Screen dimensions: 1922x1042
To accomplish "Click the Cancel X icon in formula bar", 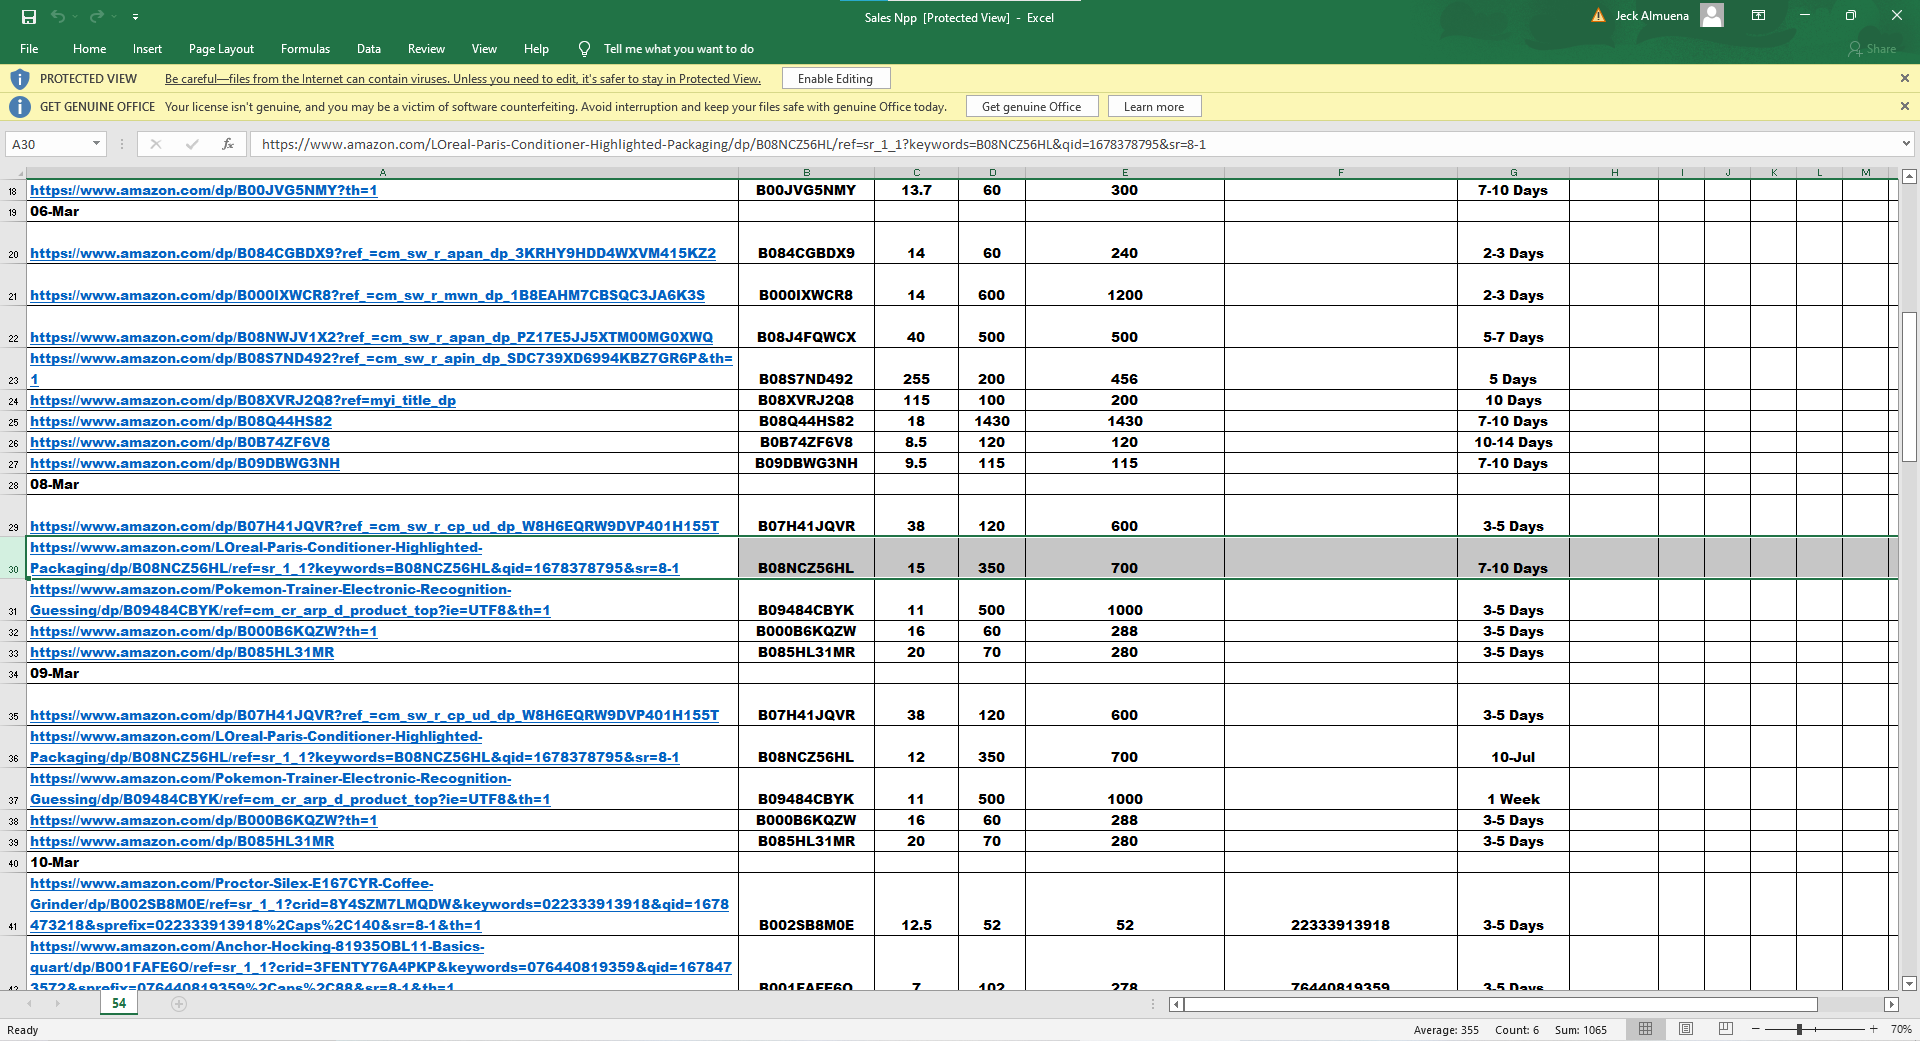I will click(x=156, y=144).
